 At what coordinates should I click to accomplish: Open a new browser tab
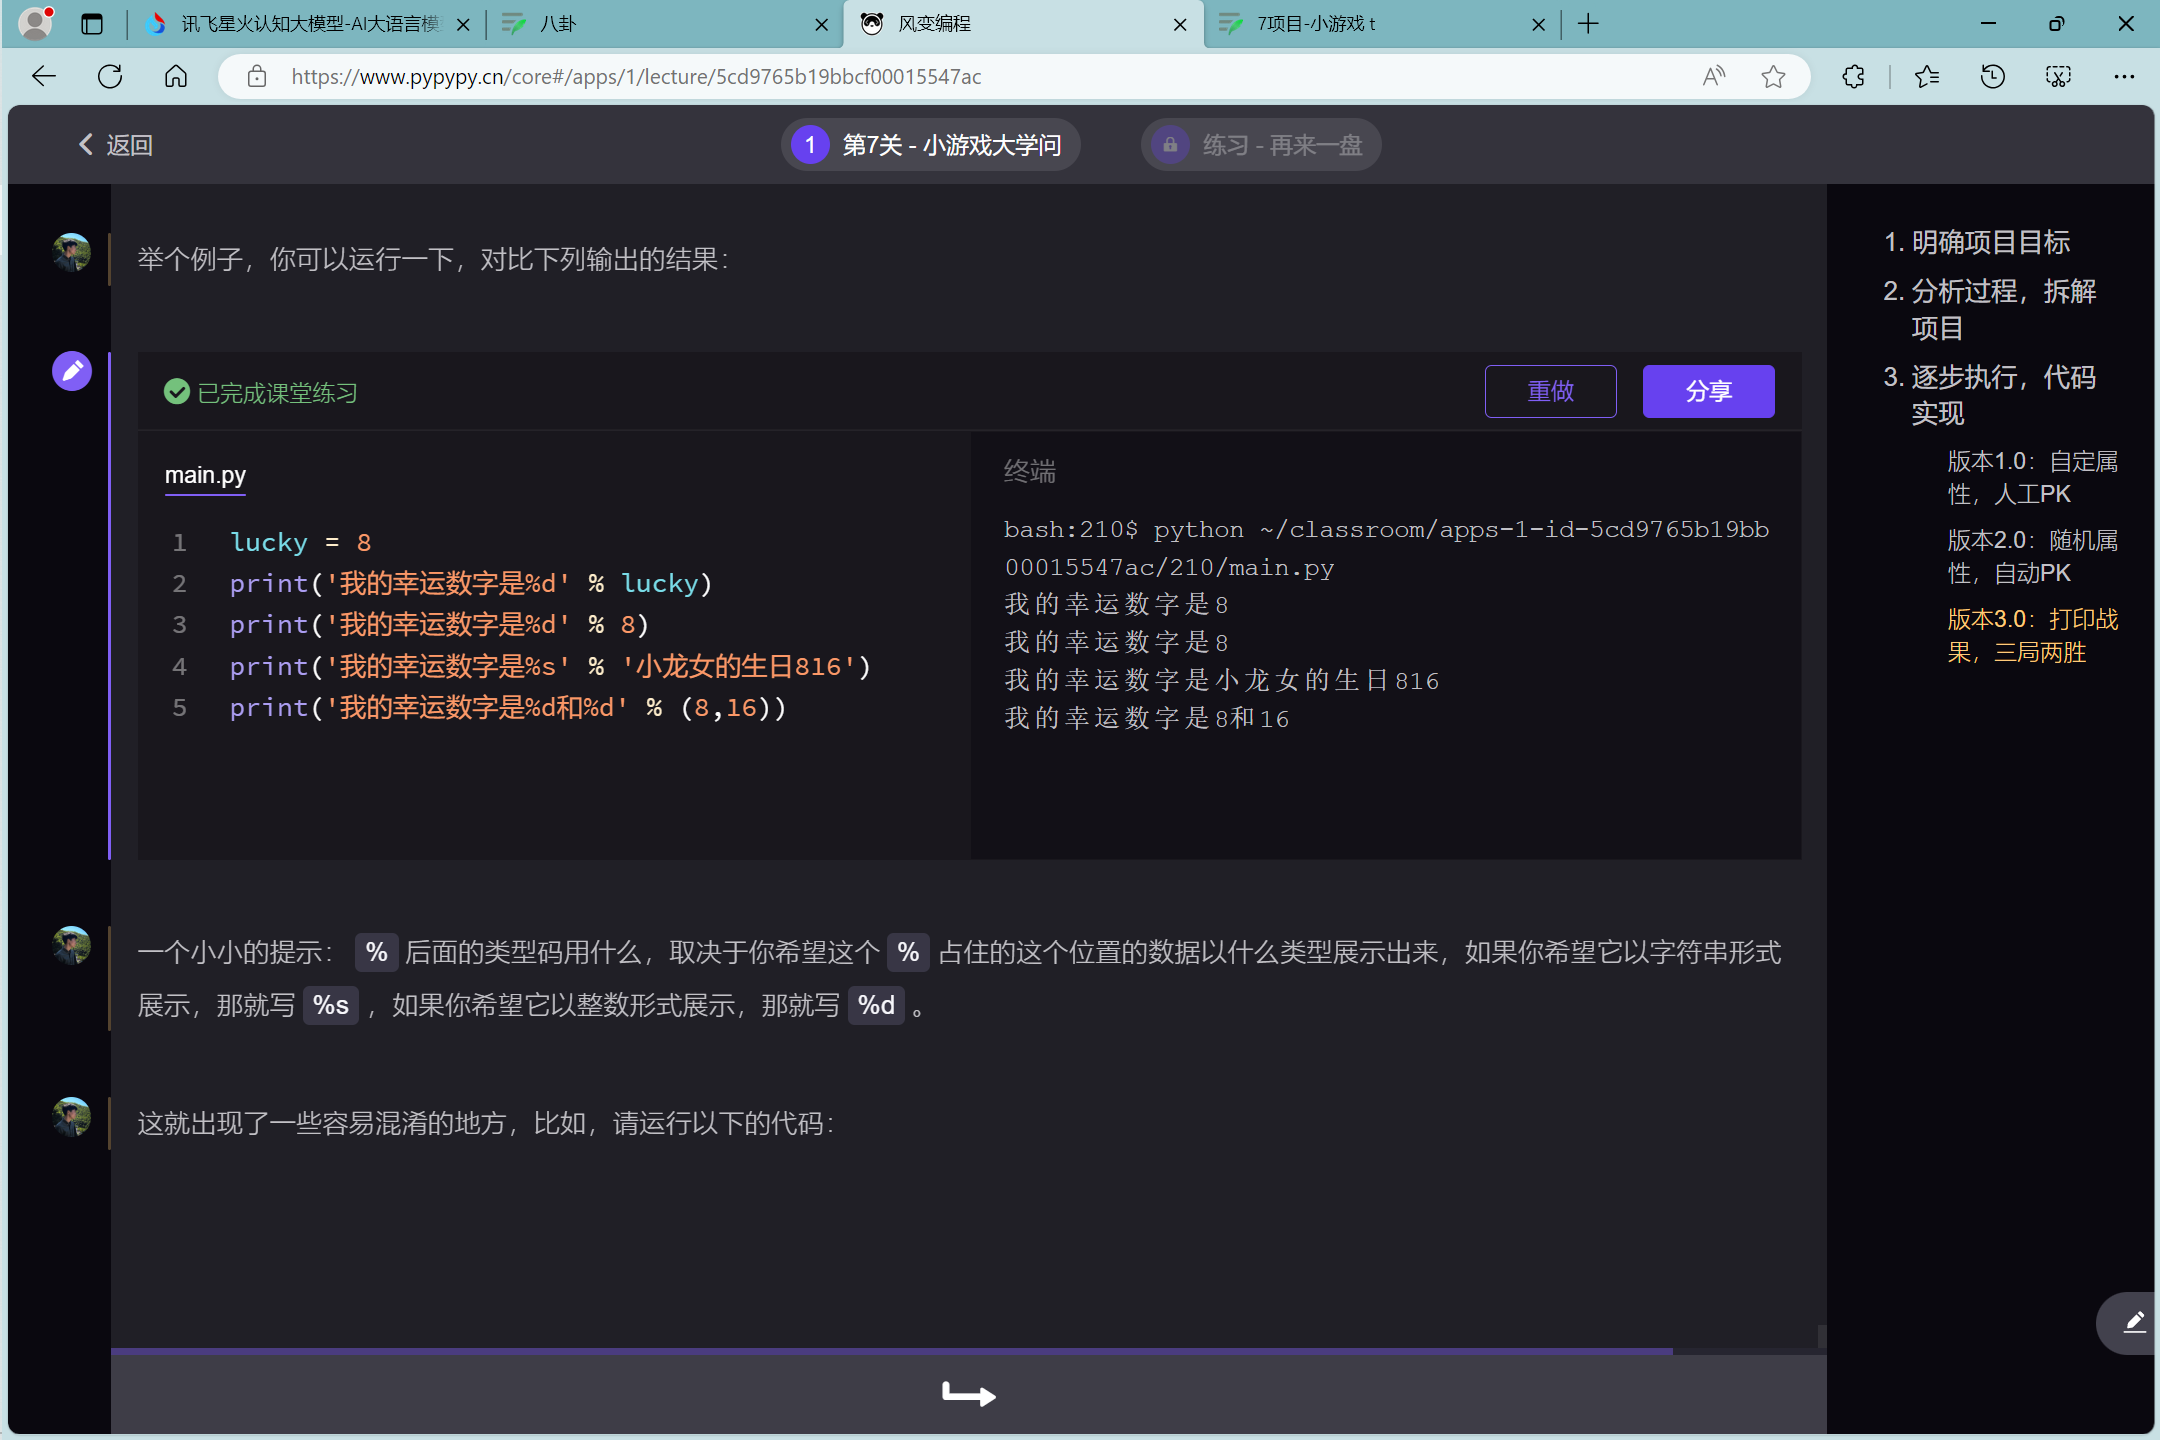click(1588, 24)
